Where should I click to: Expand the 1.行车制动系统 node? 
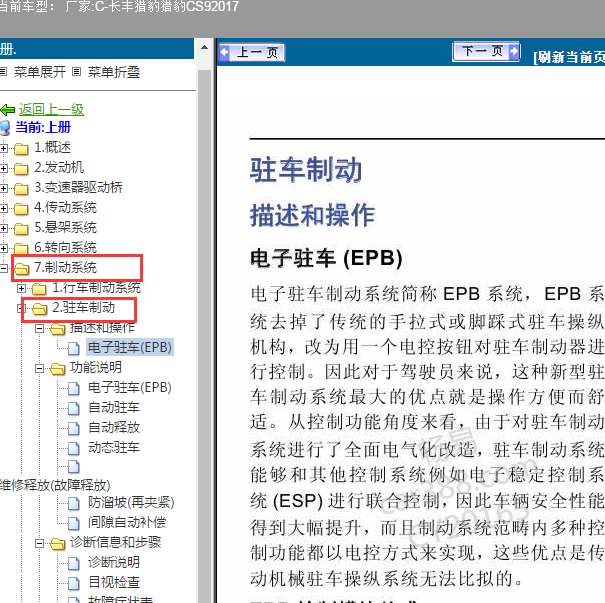[x=22, y=288]
